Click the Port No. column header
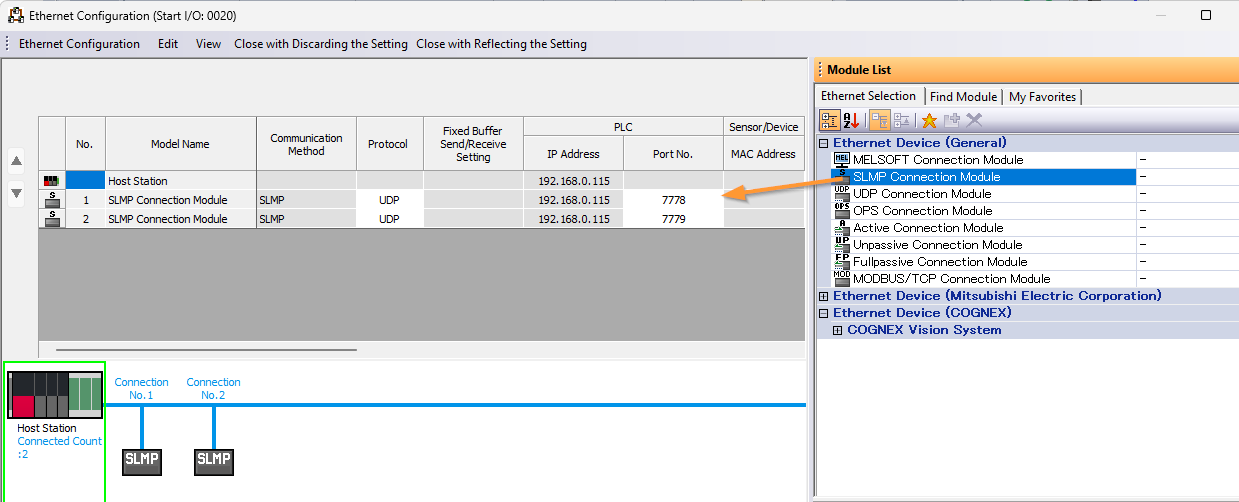Image resolution: width=1239 pixels, height=502 pixels. [673, 154]
